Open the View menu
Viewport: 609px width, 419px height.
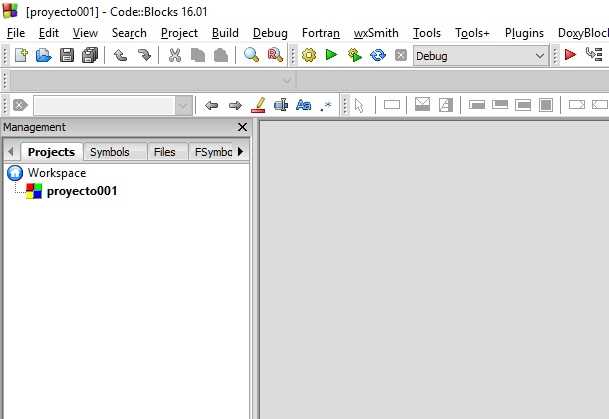tap(85, 33)
